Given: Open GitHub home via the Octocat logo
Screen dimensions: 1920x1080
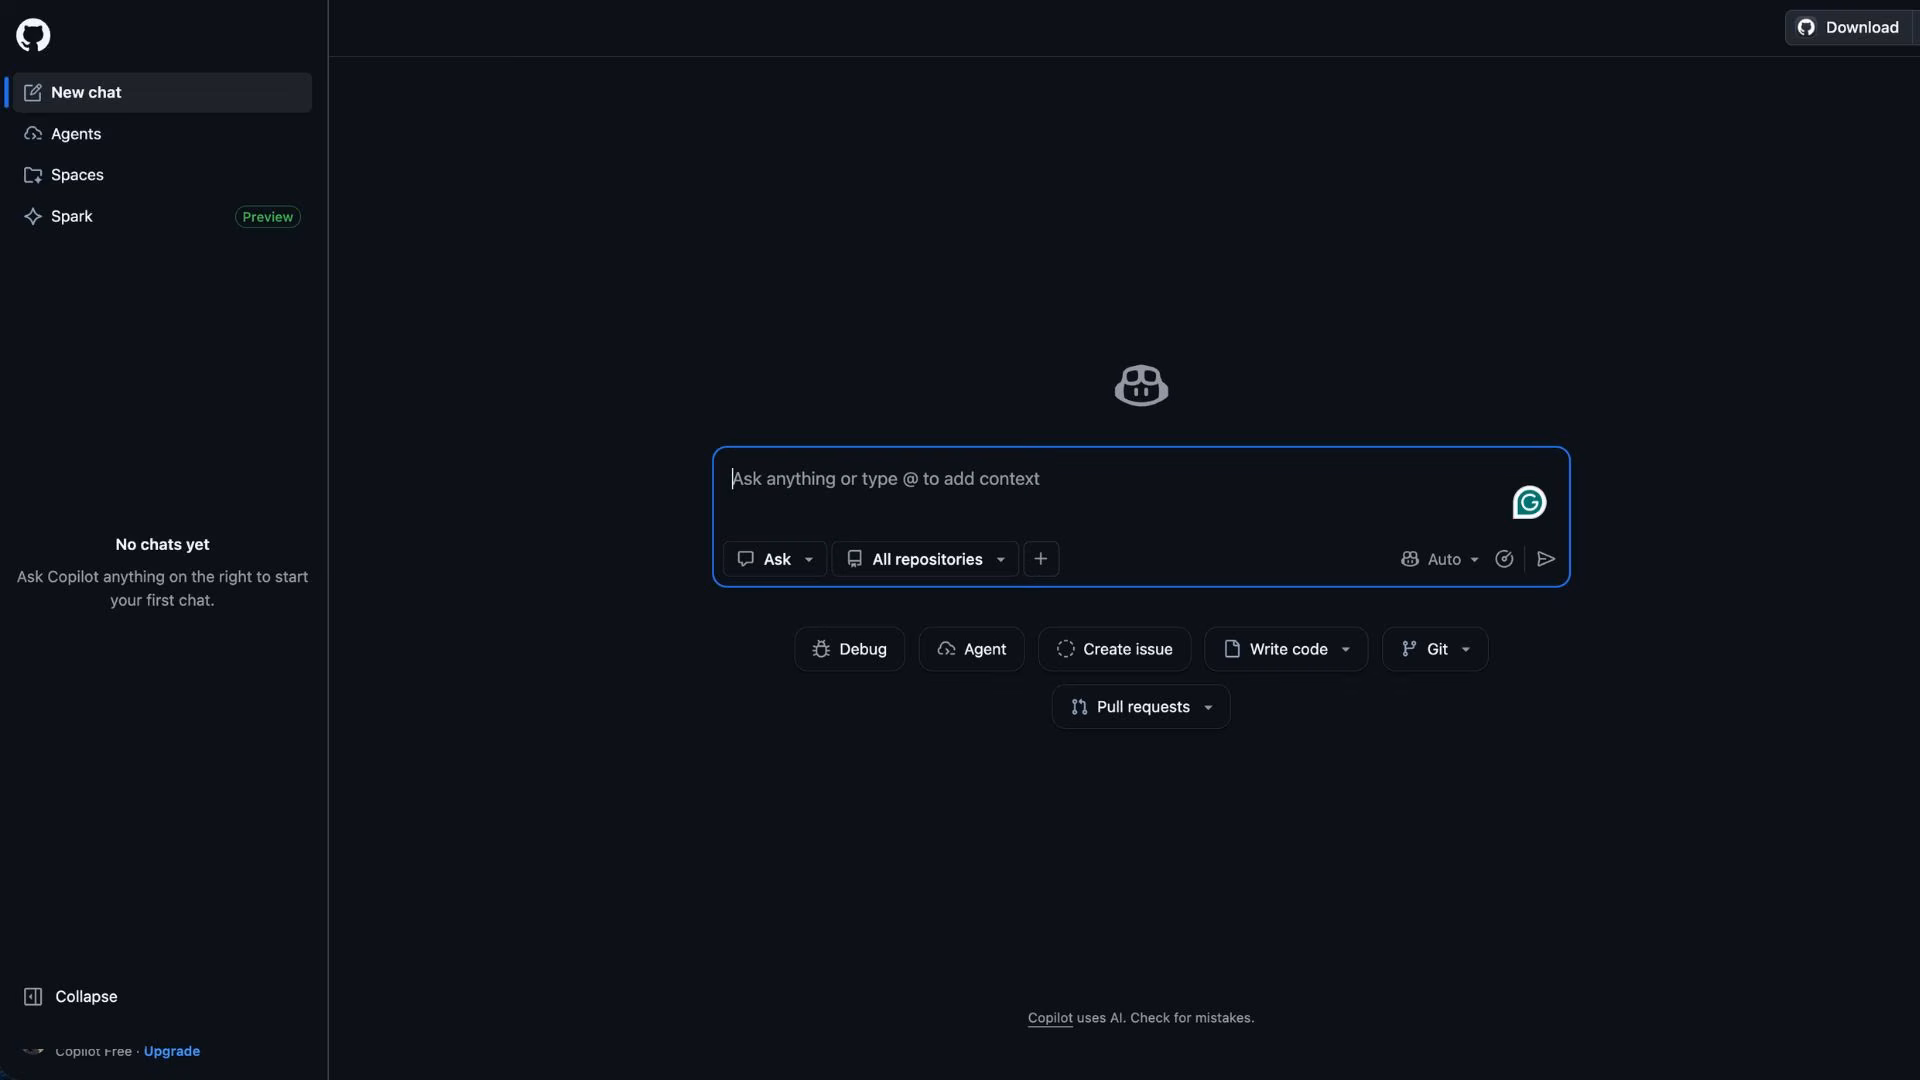Looking at the screenshot, I should [33, 35].
